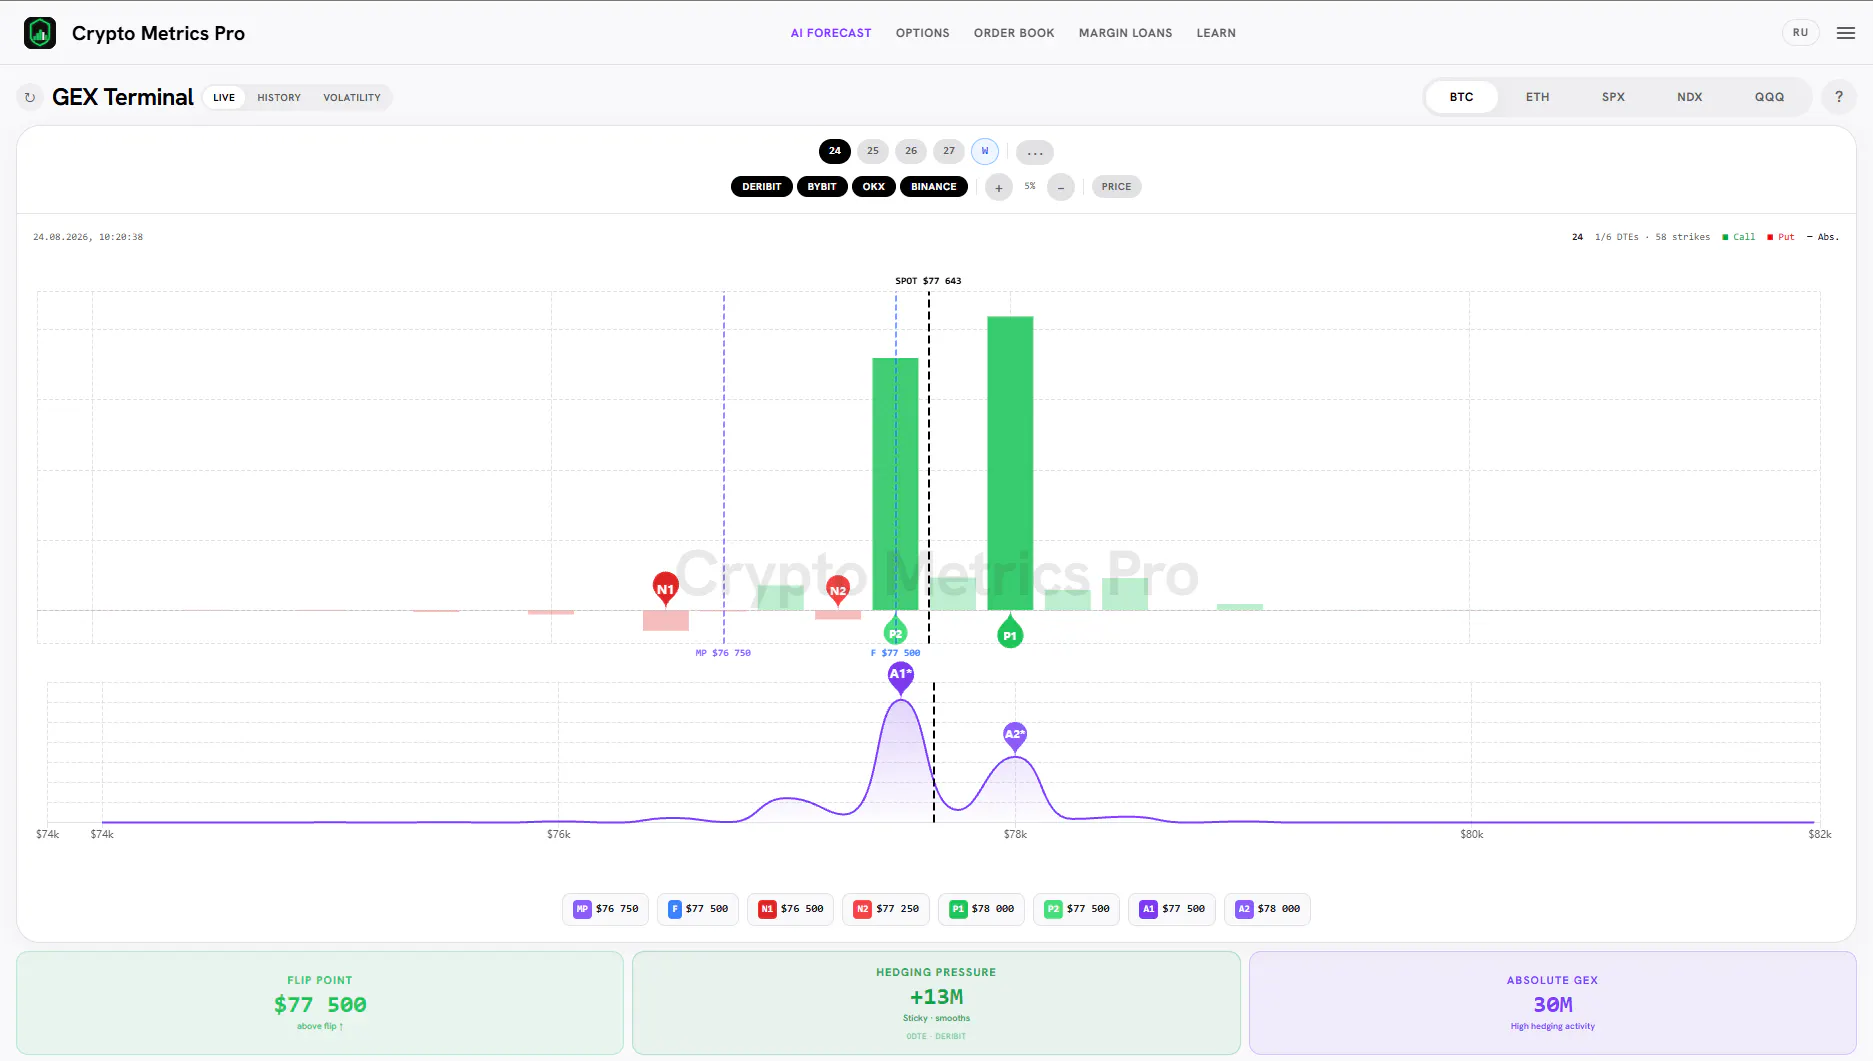
Task: Toggle the BINANCE exchange filter
Action: pos(934,187)
